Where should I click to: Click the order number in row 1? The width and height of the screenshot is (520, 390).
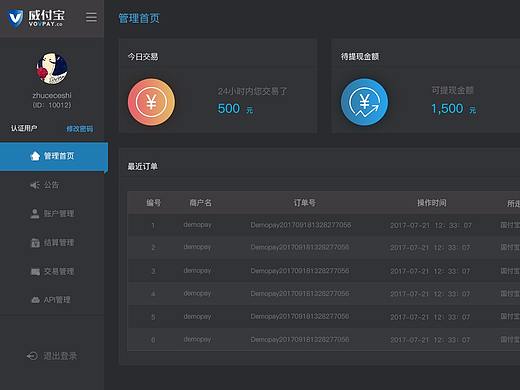(301, 225)
